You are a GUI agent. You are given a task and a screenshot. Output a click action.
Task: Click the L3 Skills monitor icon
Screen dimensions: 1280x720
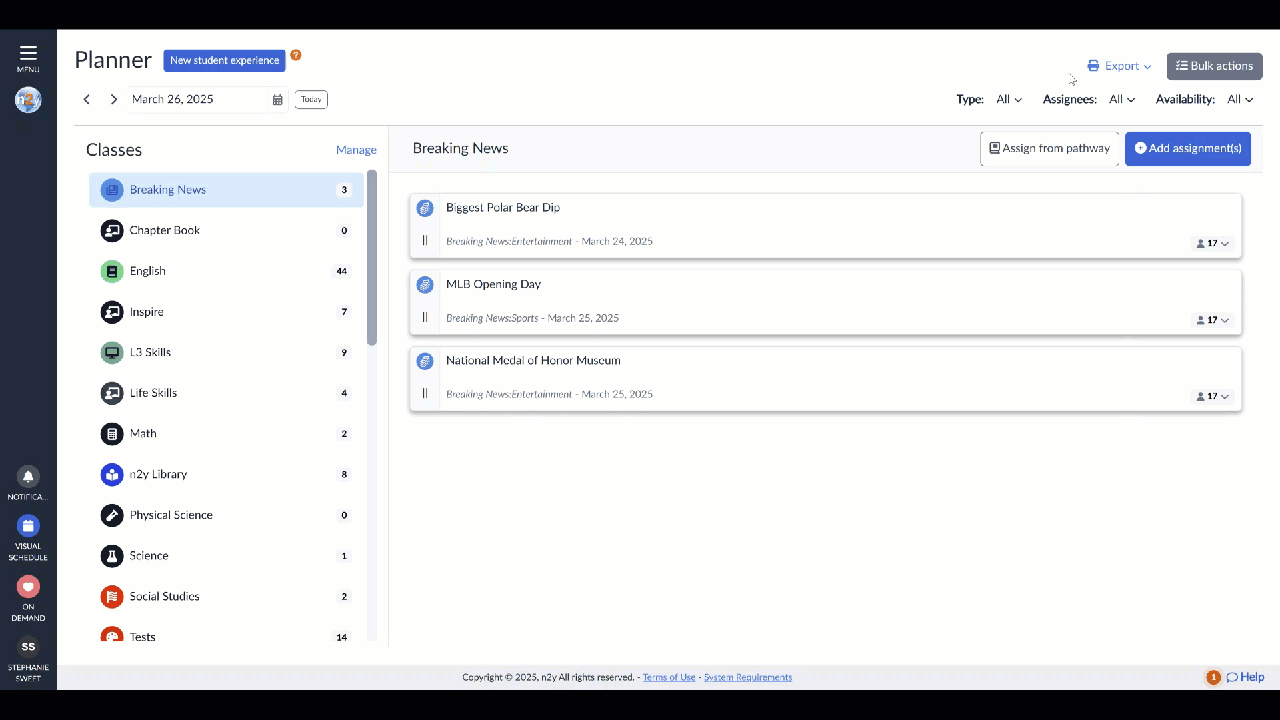[112, 353]
